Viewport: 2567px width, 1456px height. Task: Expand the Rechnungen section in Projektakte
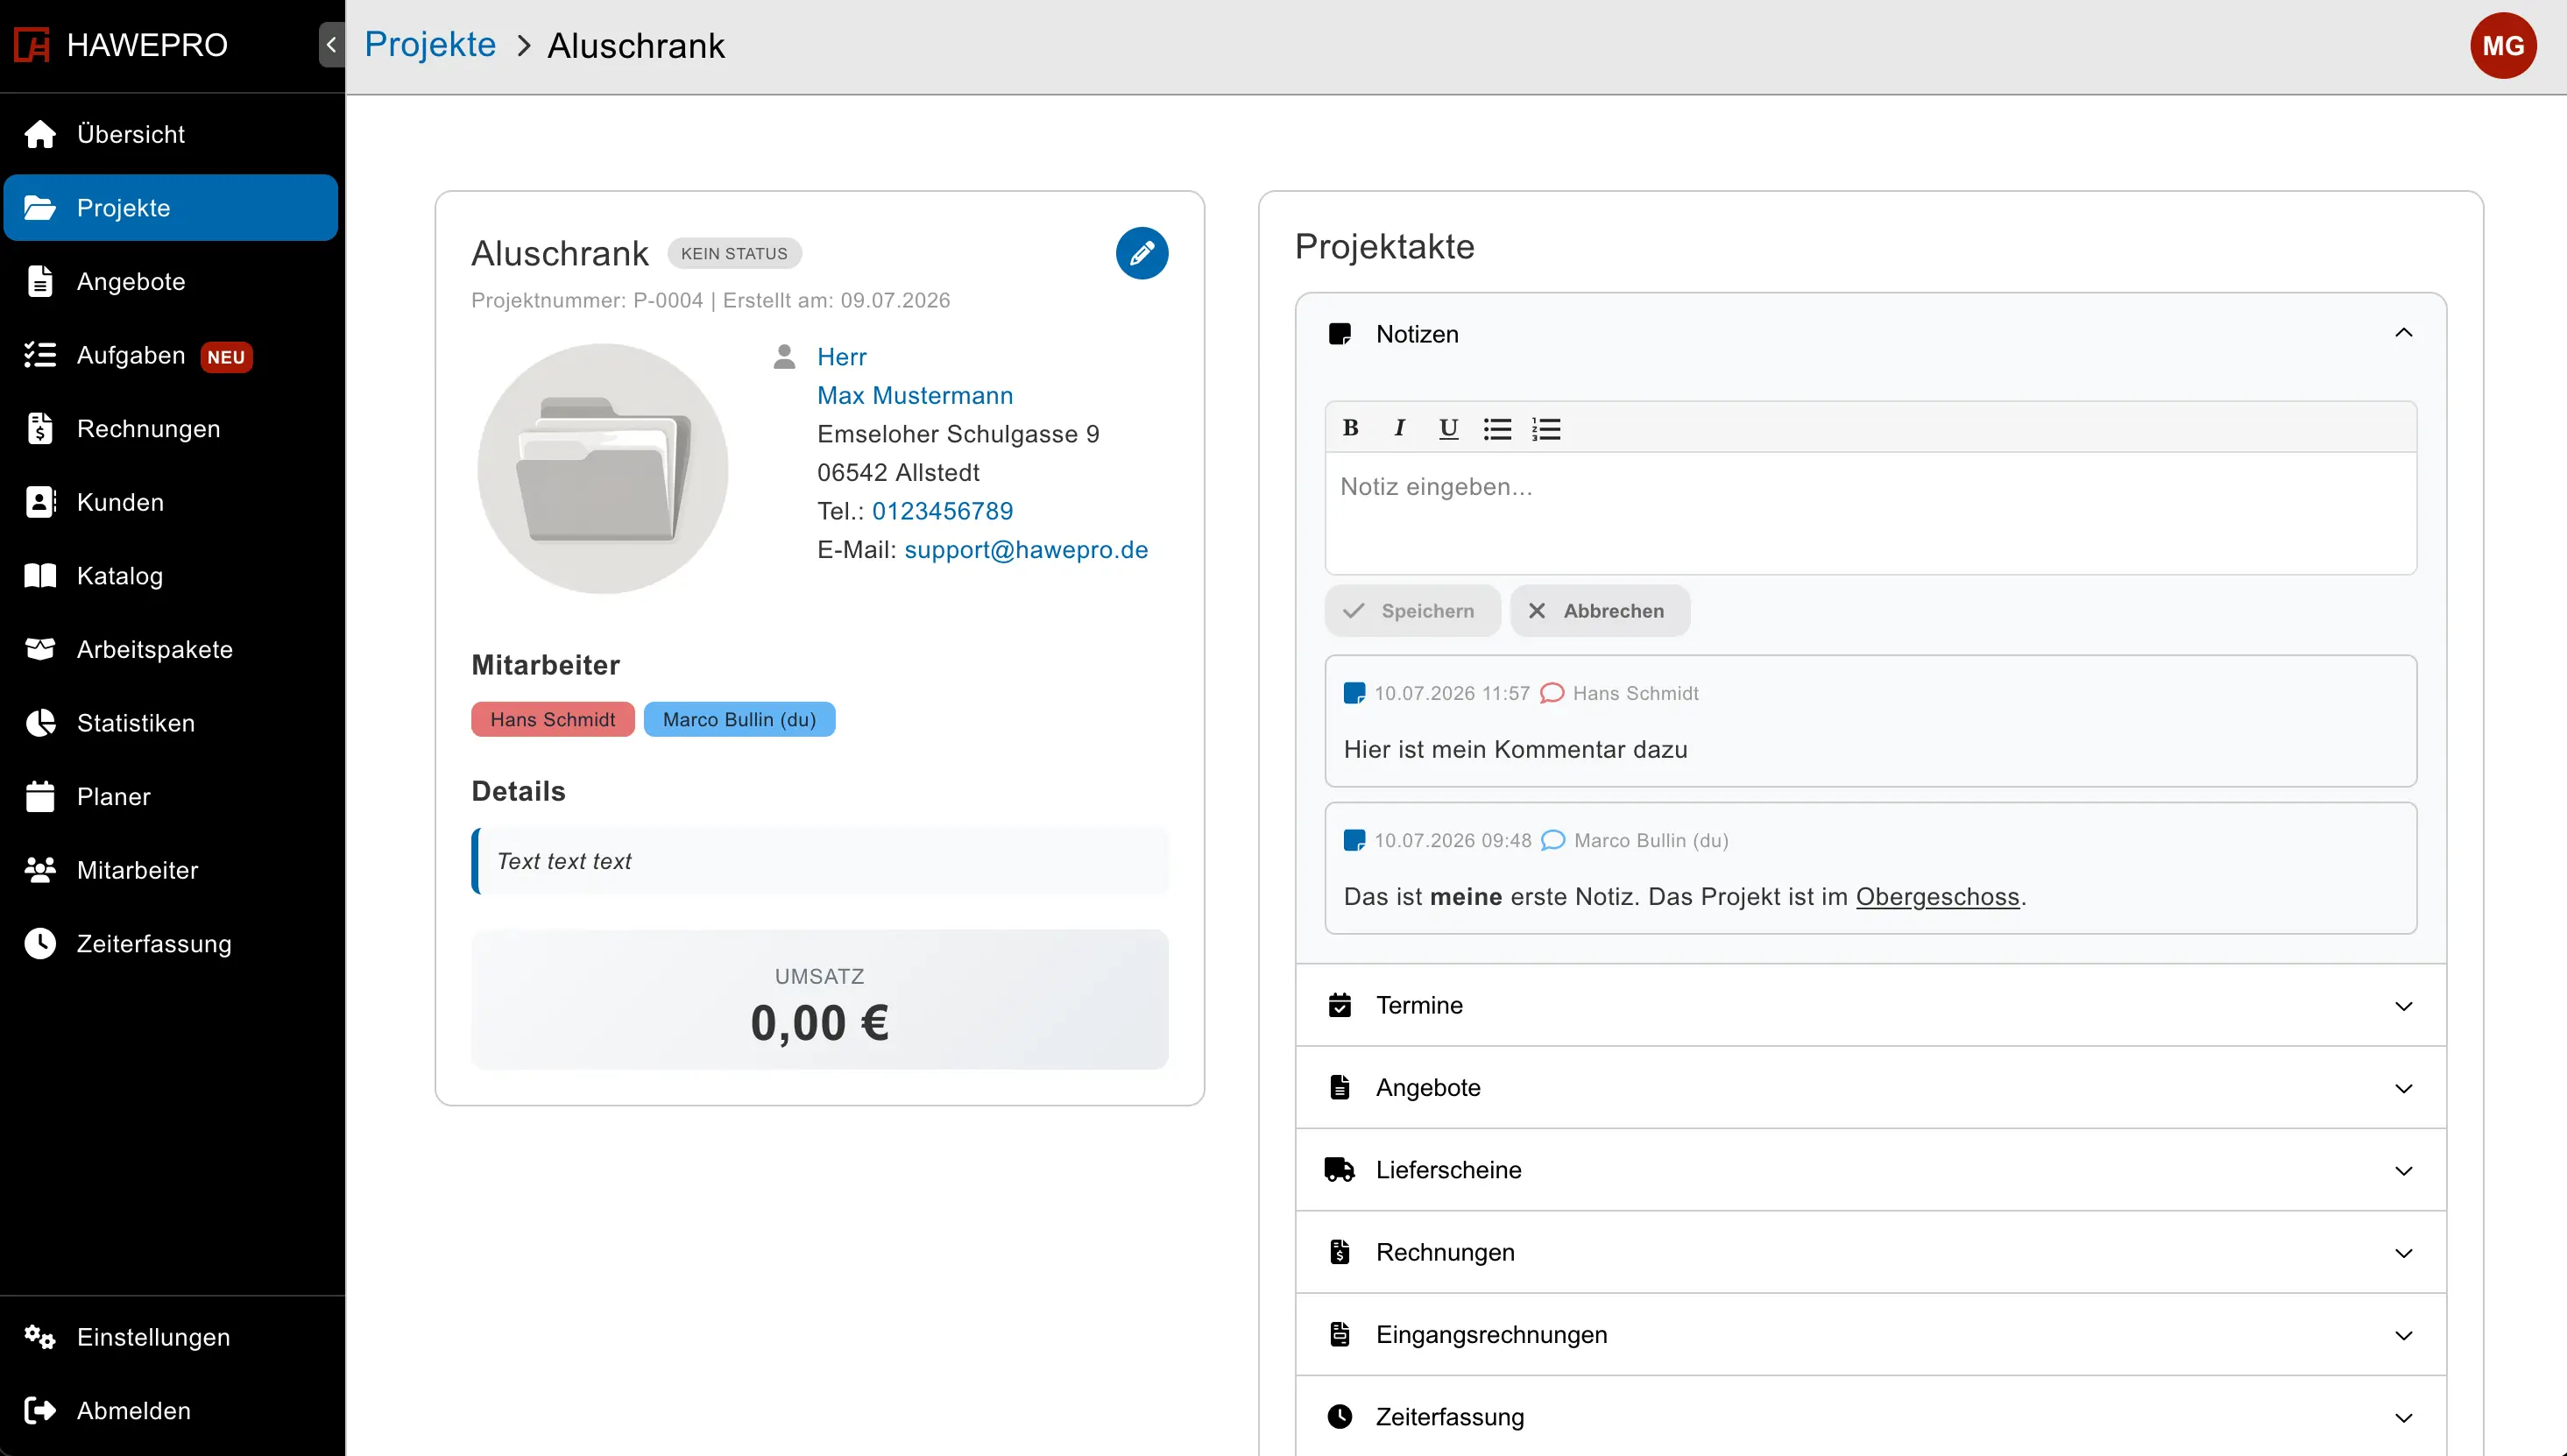1871,1253
